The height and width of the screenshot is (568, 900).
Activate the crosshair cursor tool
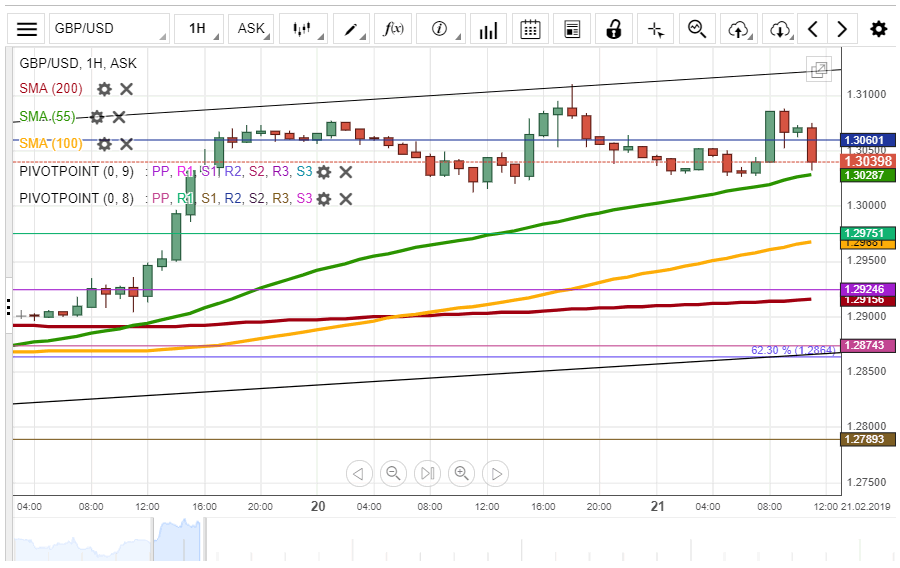(656, 29)
